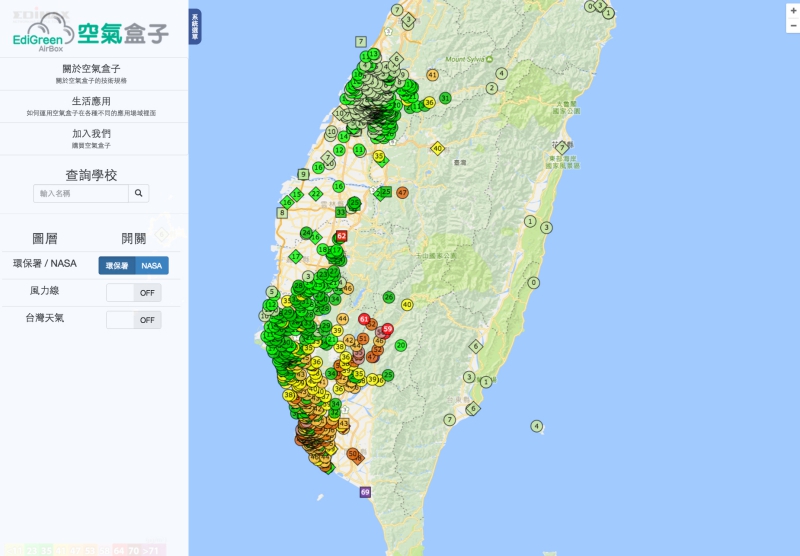The width and height of the screenshot is (800, 556).
Task: Open the 關於空氣盒子 page
Action: pos(91,73)
